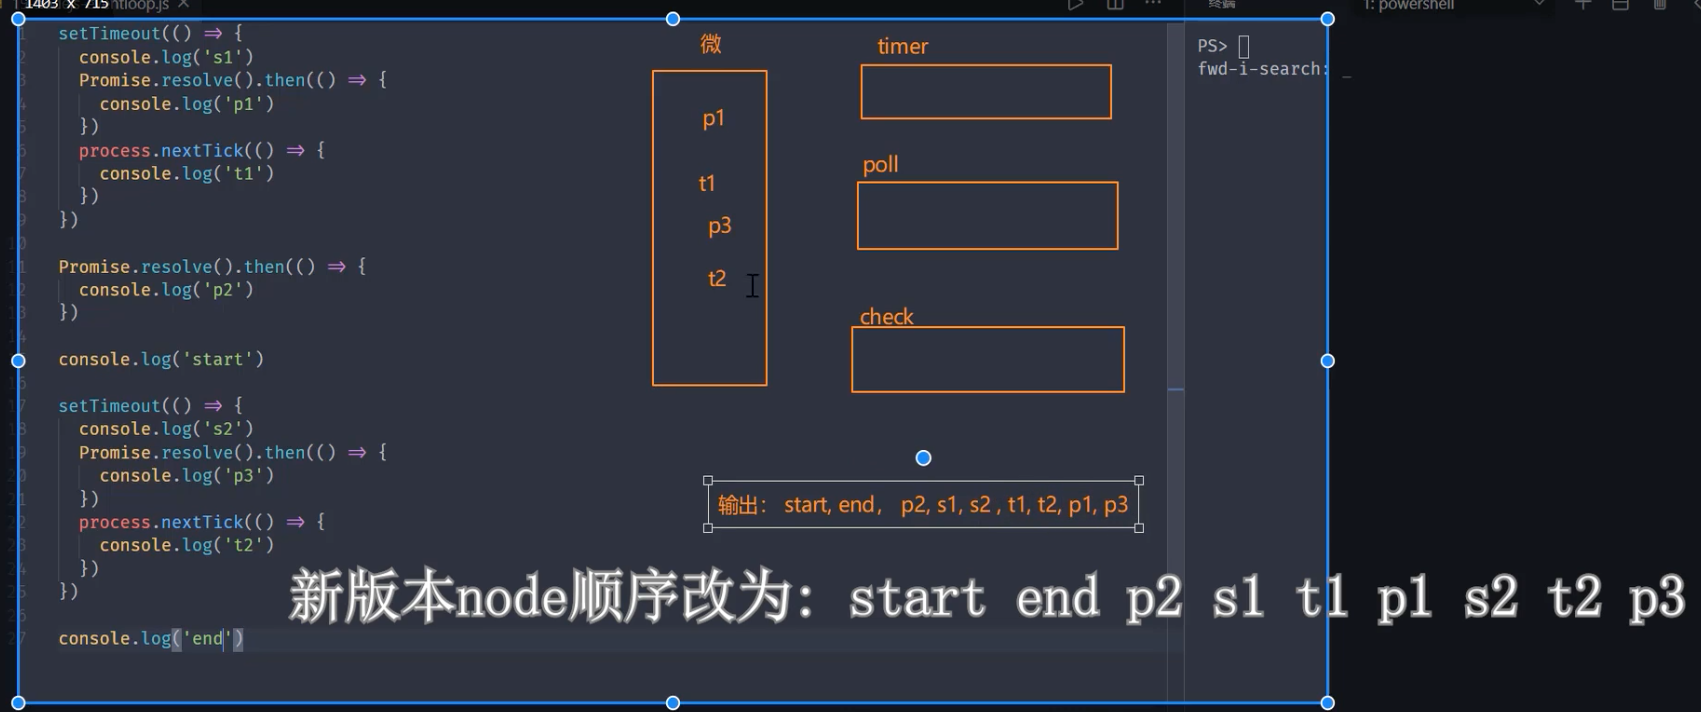Add a new terminal with the plus icon
Image resolution: width=1701 pixels, height=712 pixels.
tap(1583, 5)
